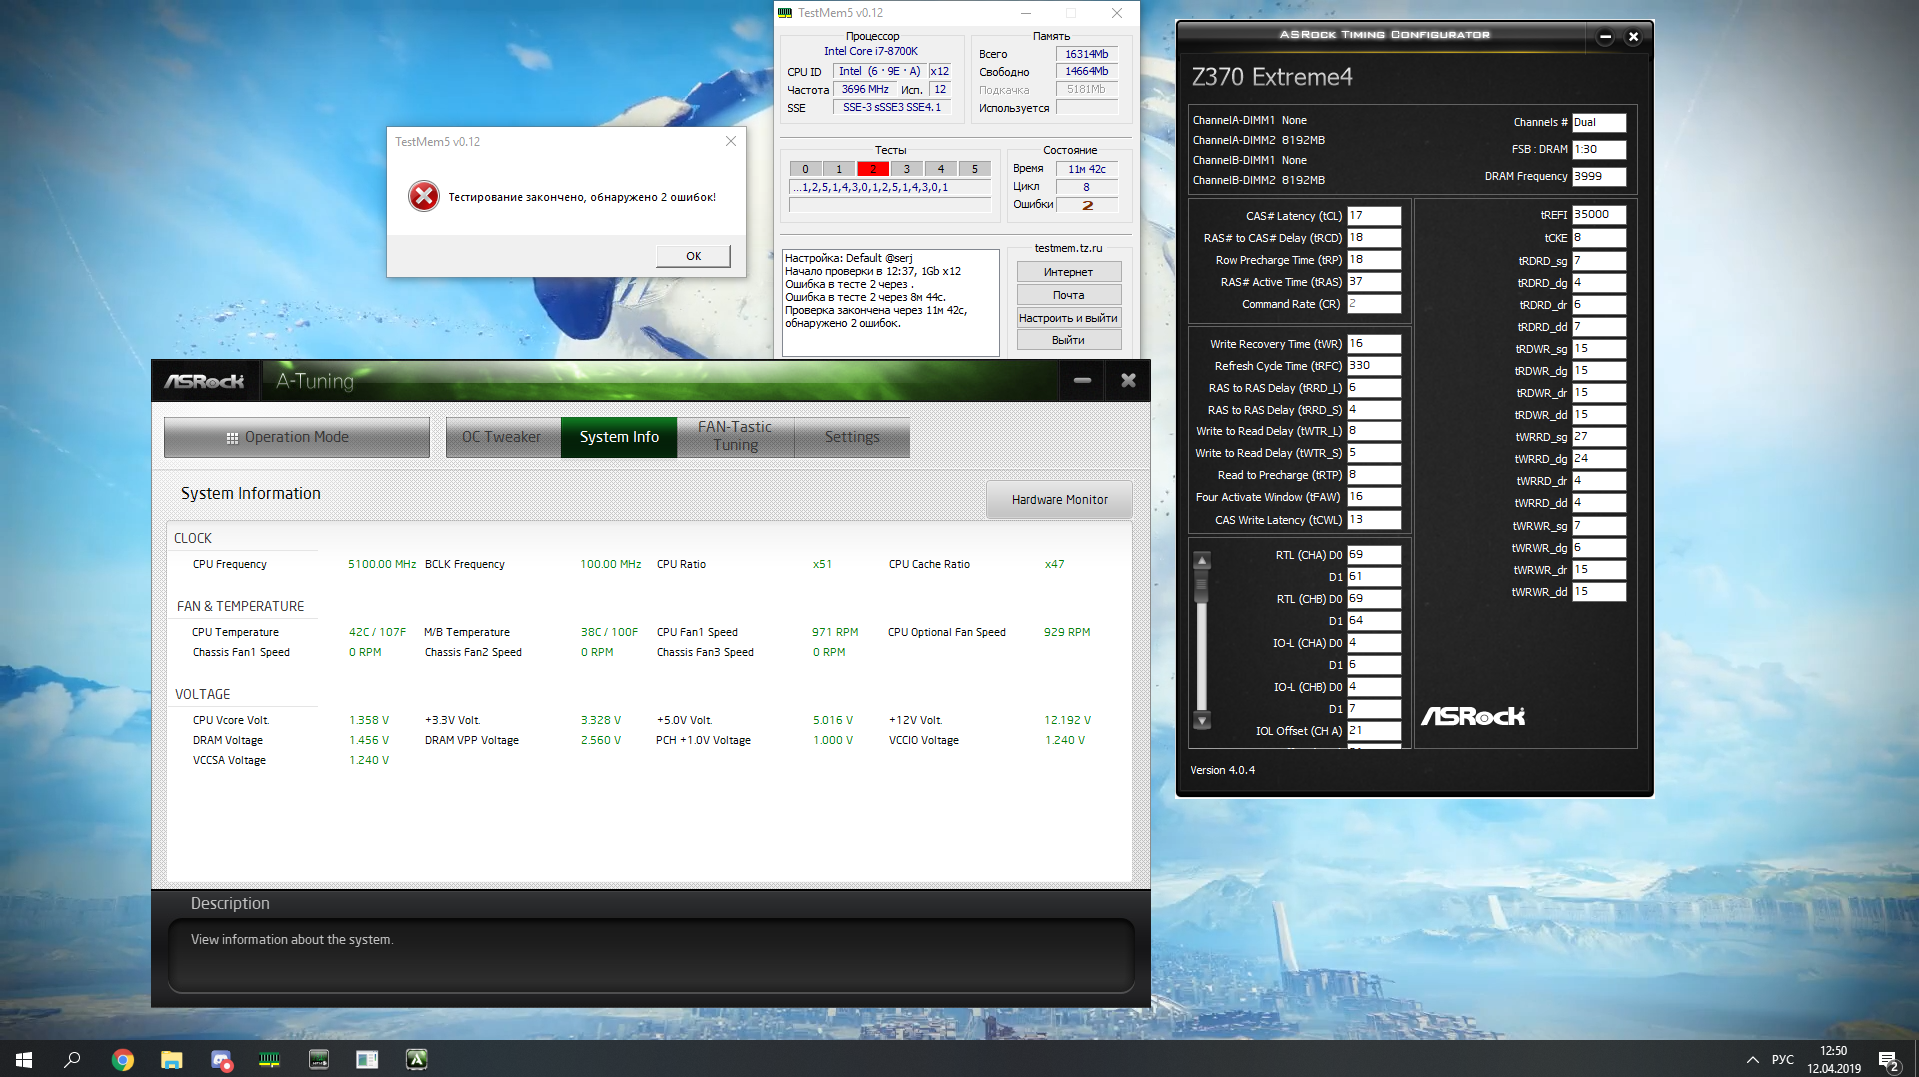Open the ASRock Timing Configurator taskbar icon

click(x=319, y=1059)
